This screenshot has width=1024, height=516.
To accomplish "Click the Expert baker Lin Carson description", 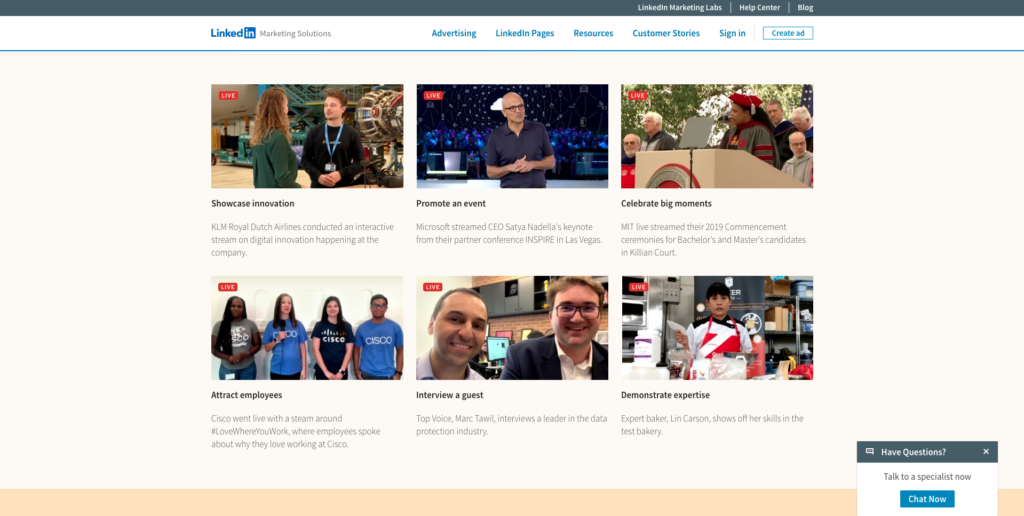I will point(712,425).
